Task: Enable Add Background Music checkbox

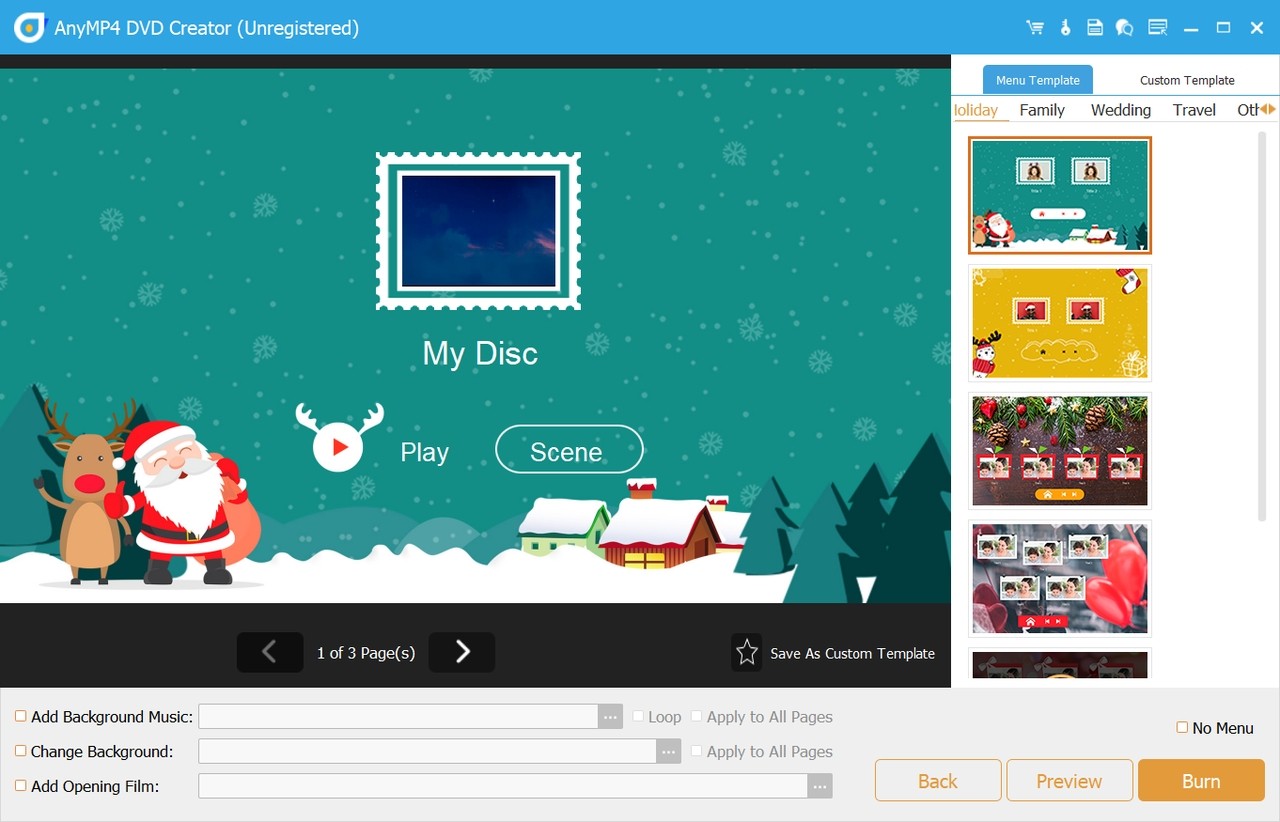Action: tap(21, 716)
